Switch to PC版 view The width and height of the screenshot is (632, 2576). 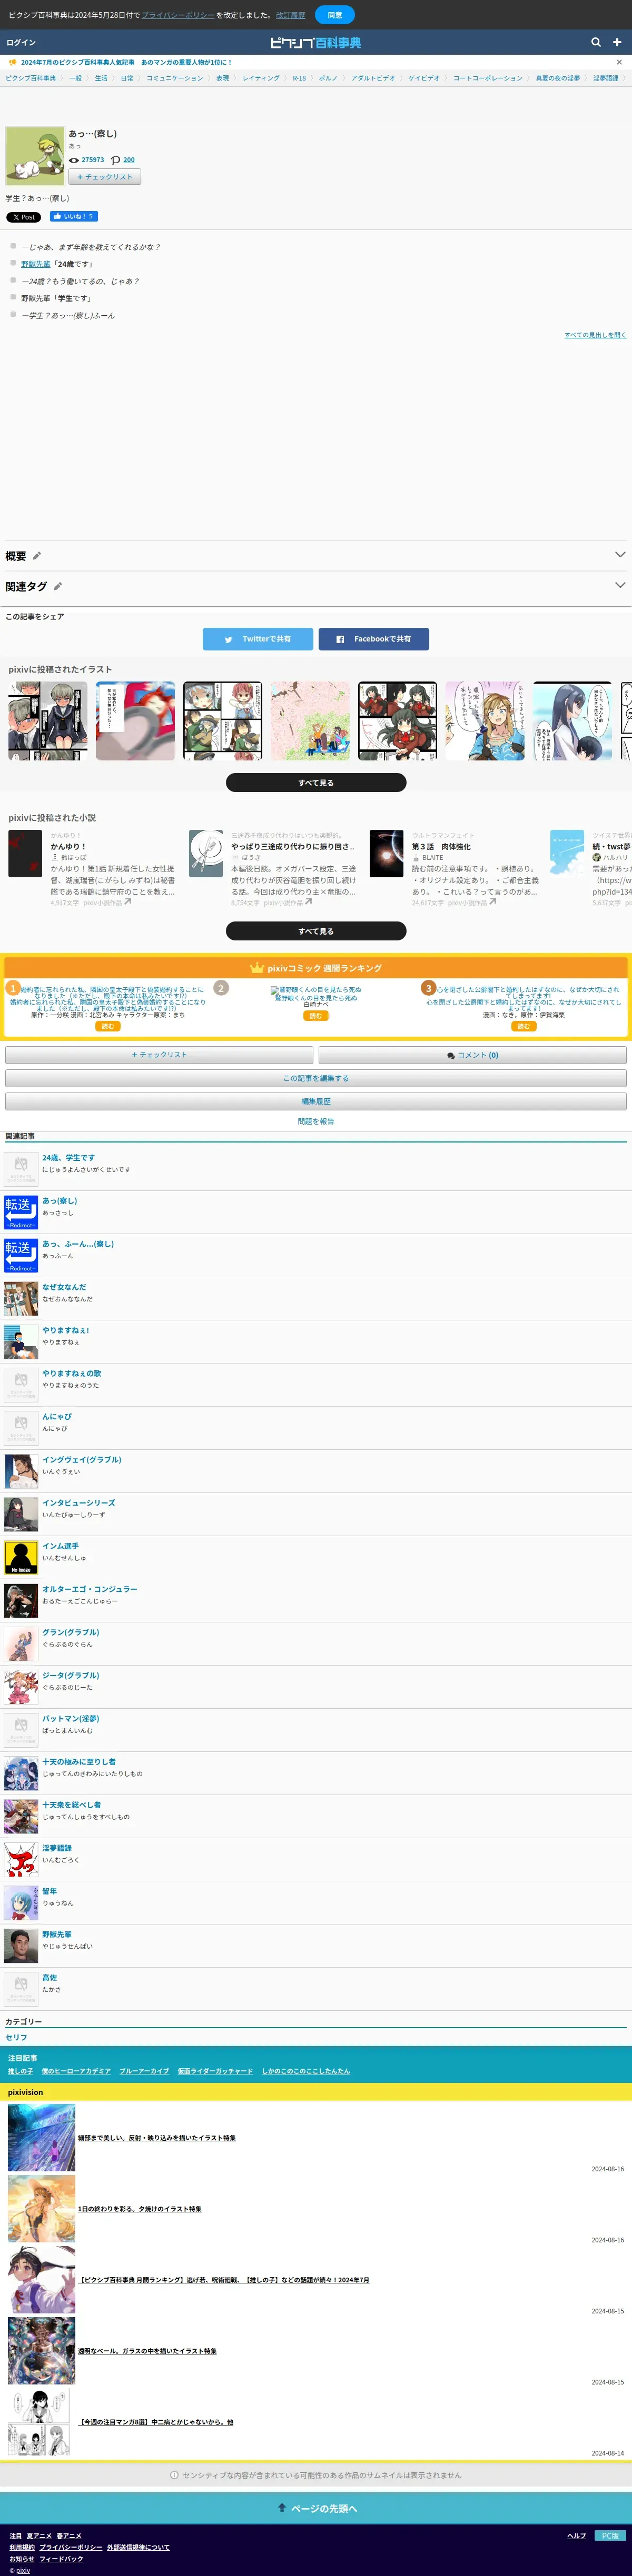(x=610, y=2535)
